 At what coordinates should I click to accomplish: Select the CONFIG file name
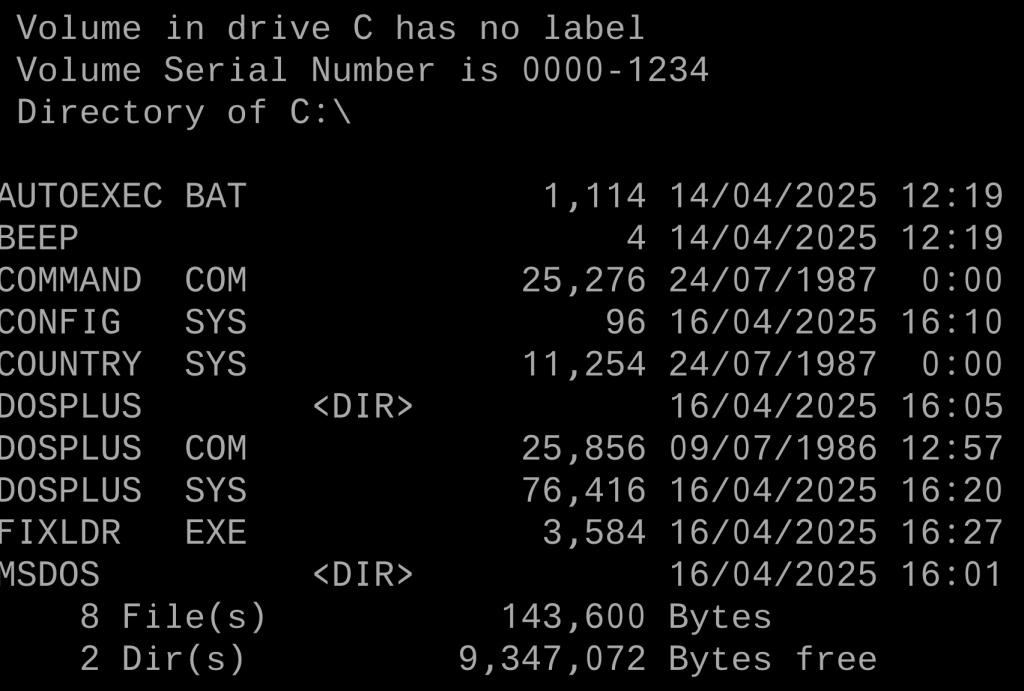click(60, 322)
